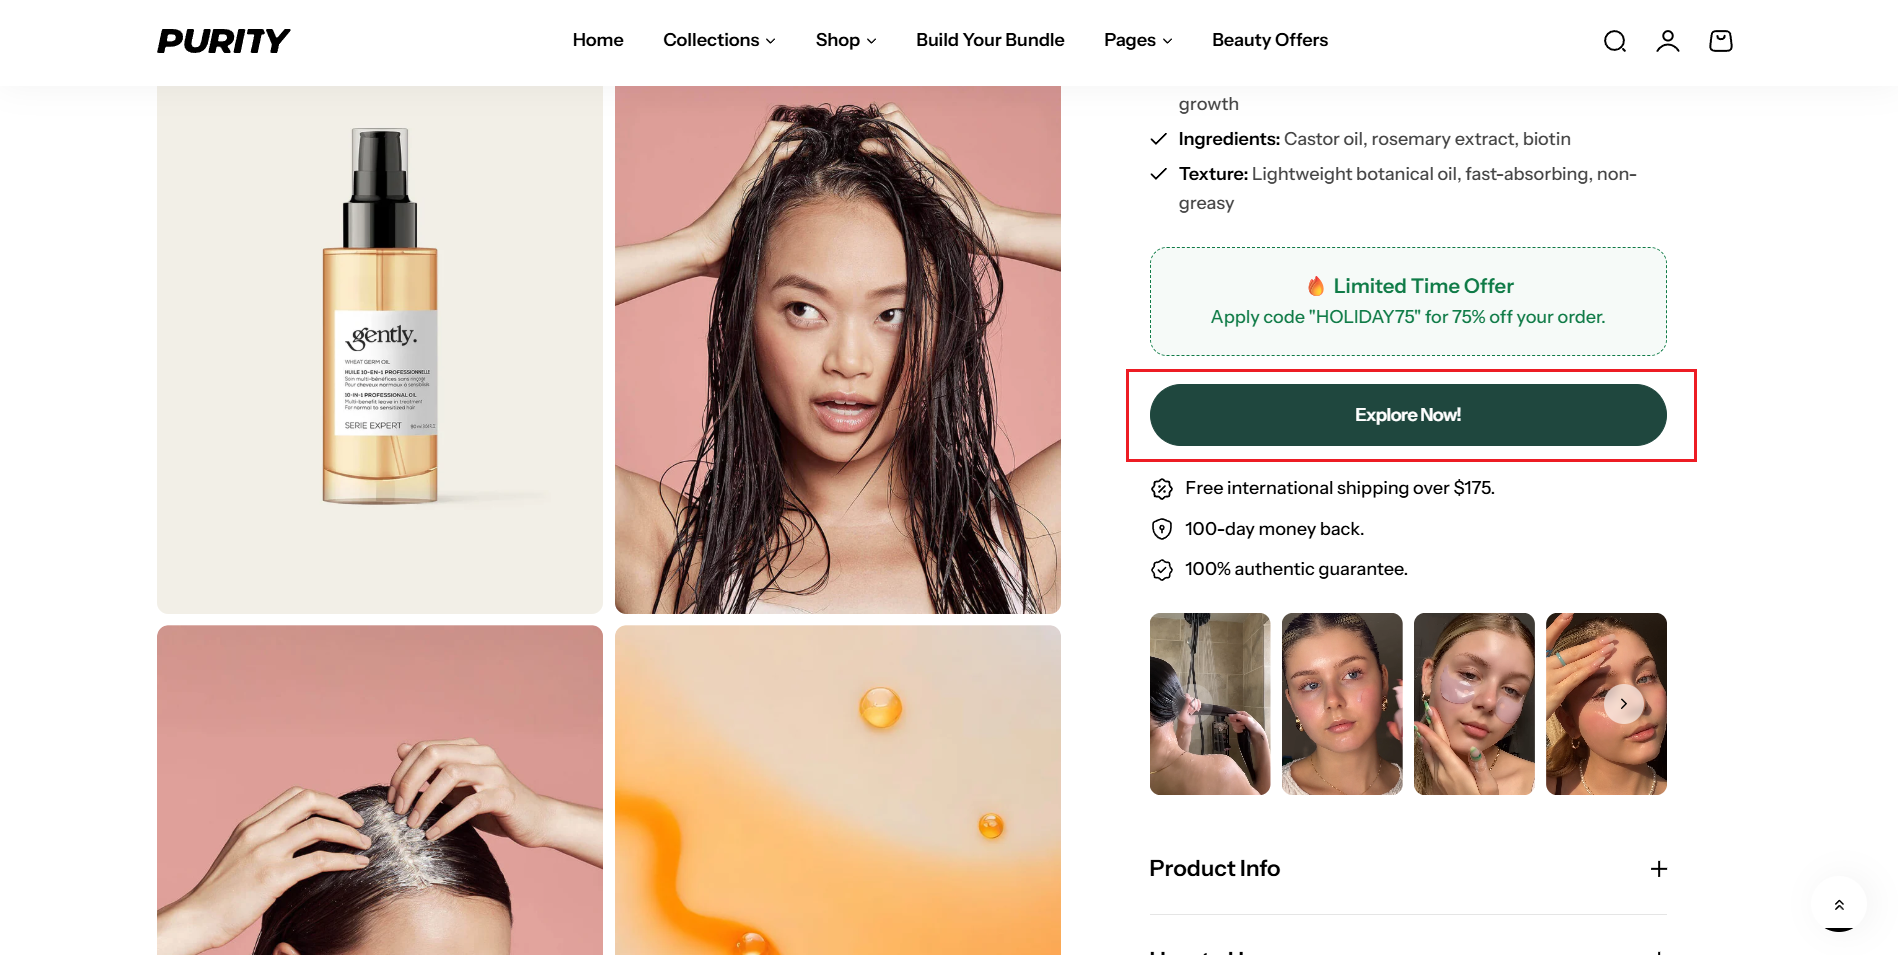Open the Beauty Offers link
The height and width of the screenshot is (955, 1898).
[x=1269, y=40]
